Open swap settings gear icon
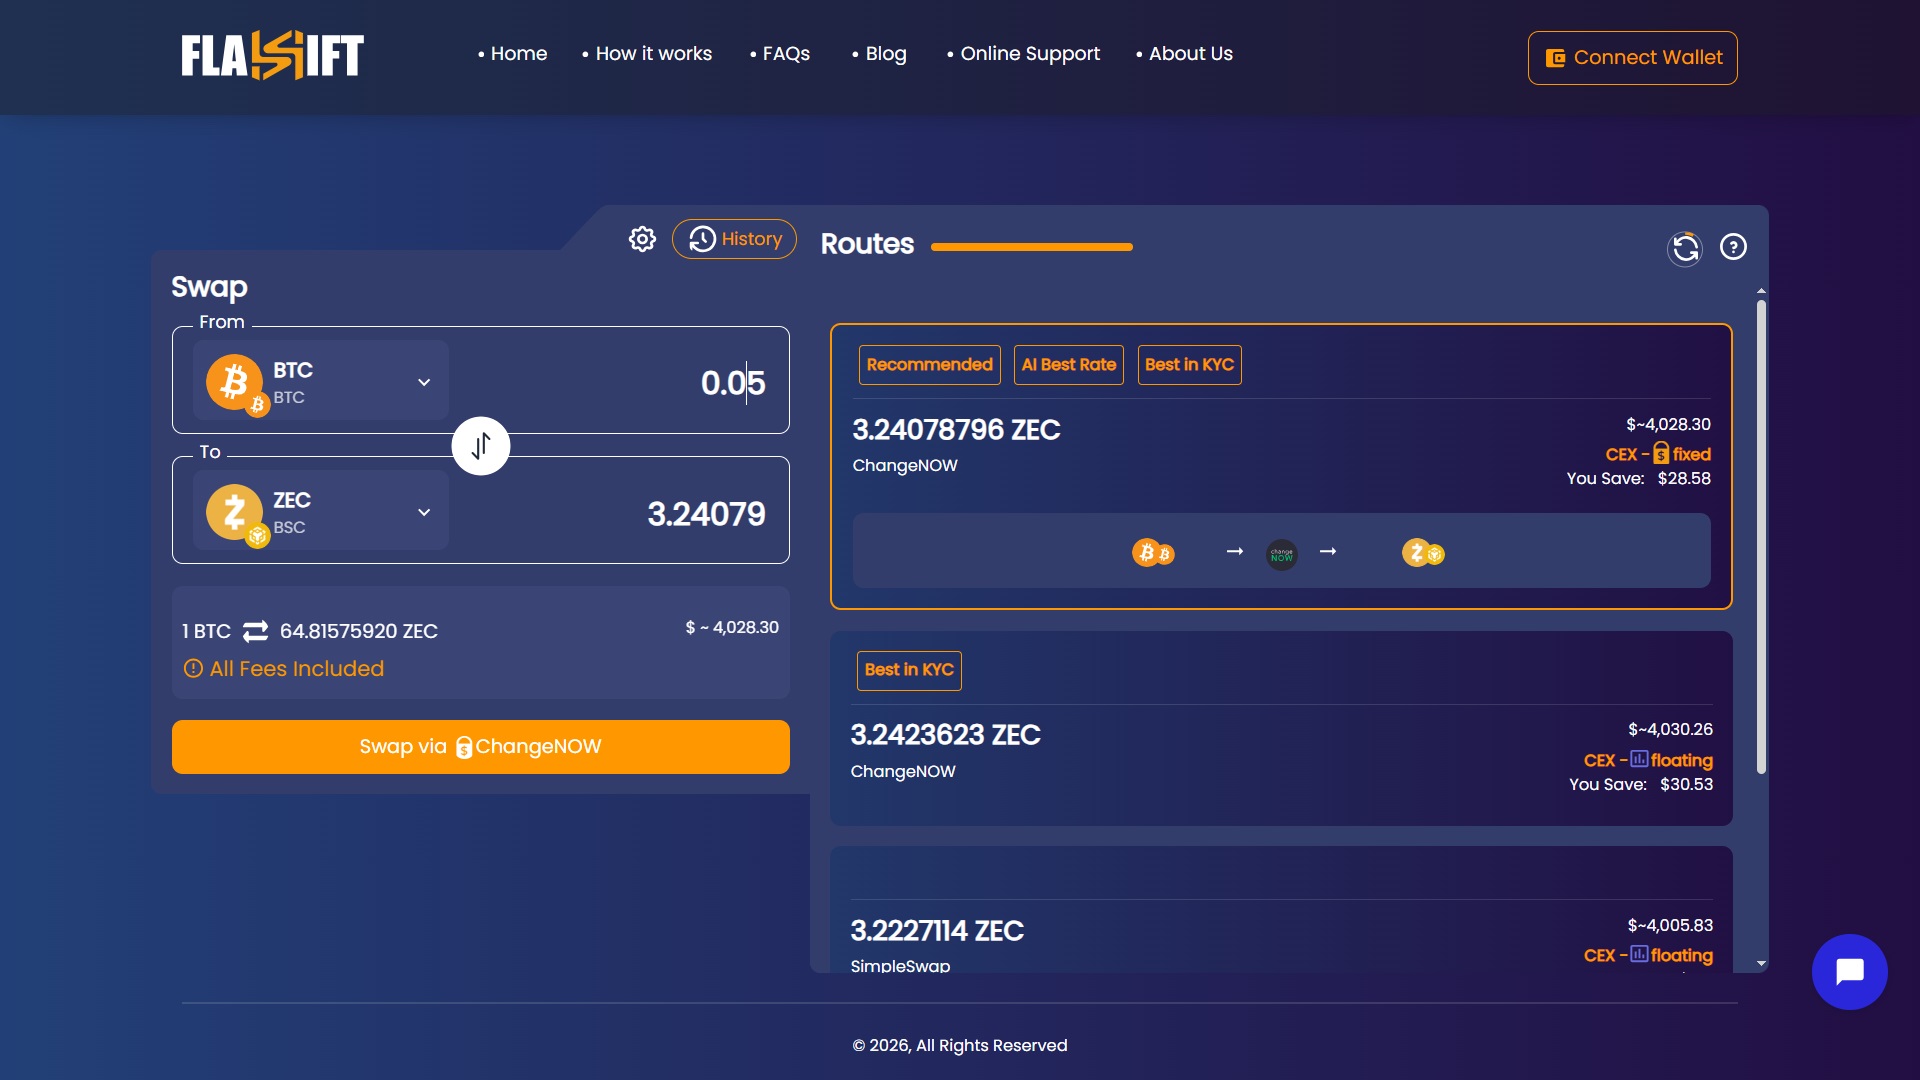1920x1080 pixels. coord(642,239)
